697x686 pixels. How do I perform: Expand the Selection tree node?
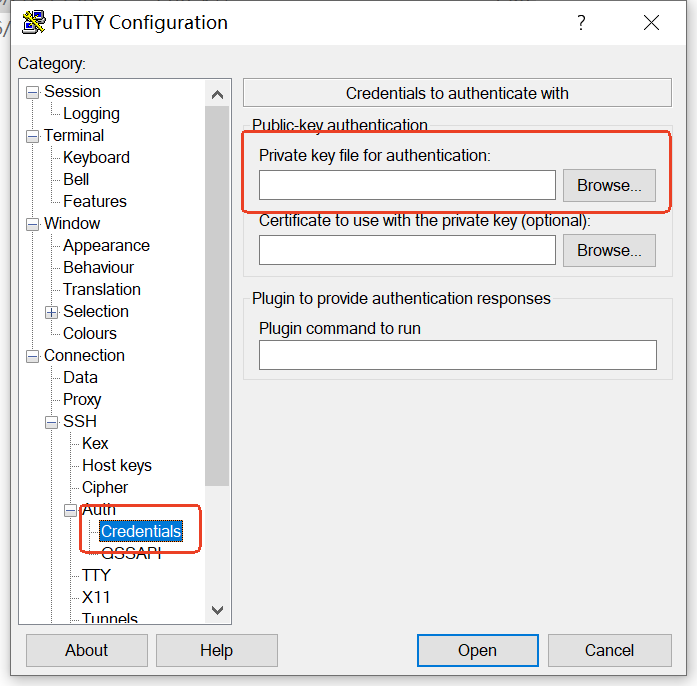[51, 312]
